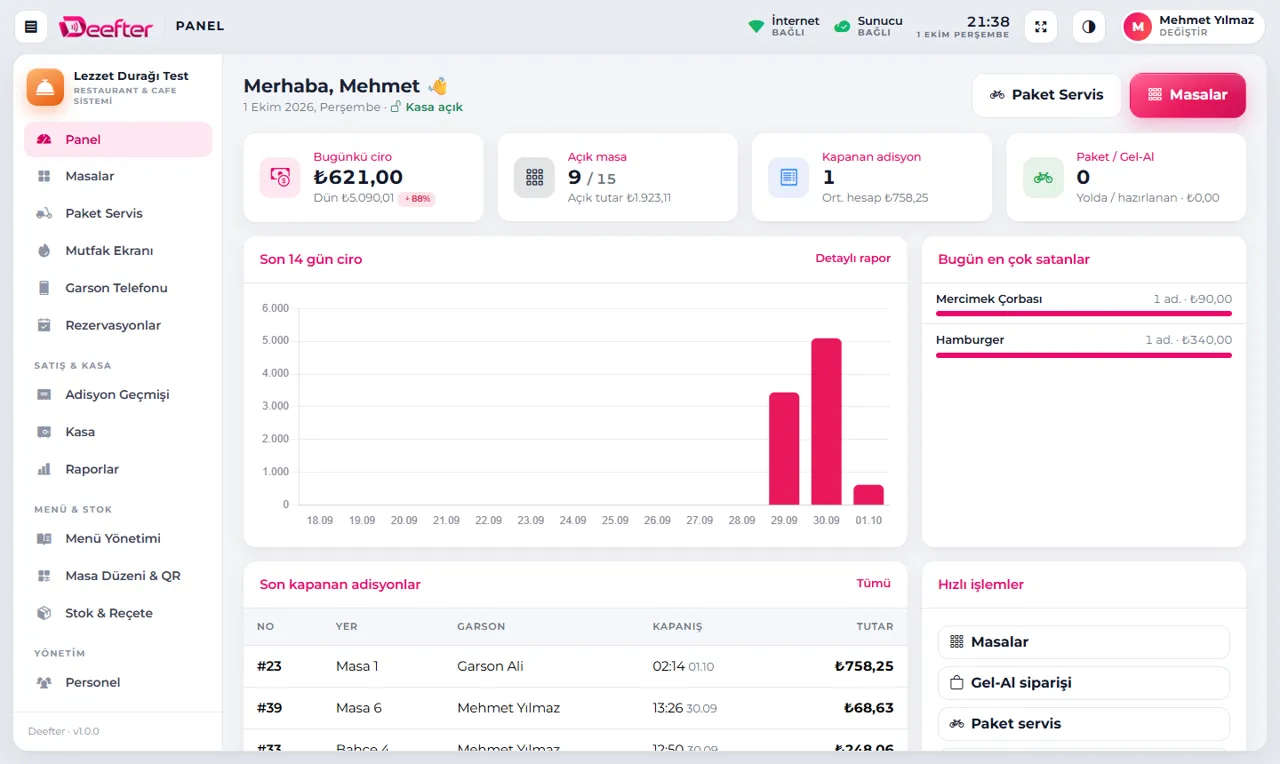Open Garson Telefonu sidebar item
1280x764 pixels.
[x=118, y=288]
